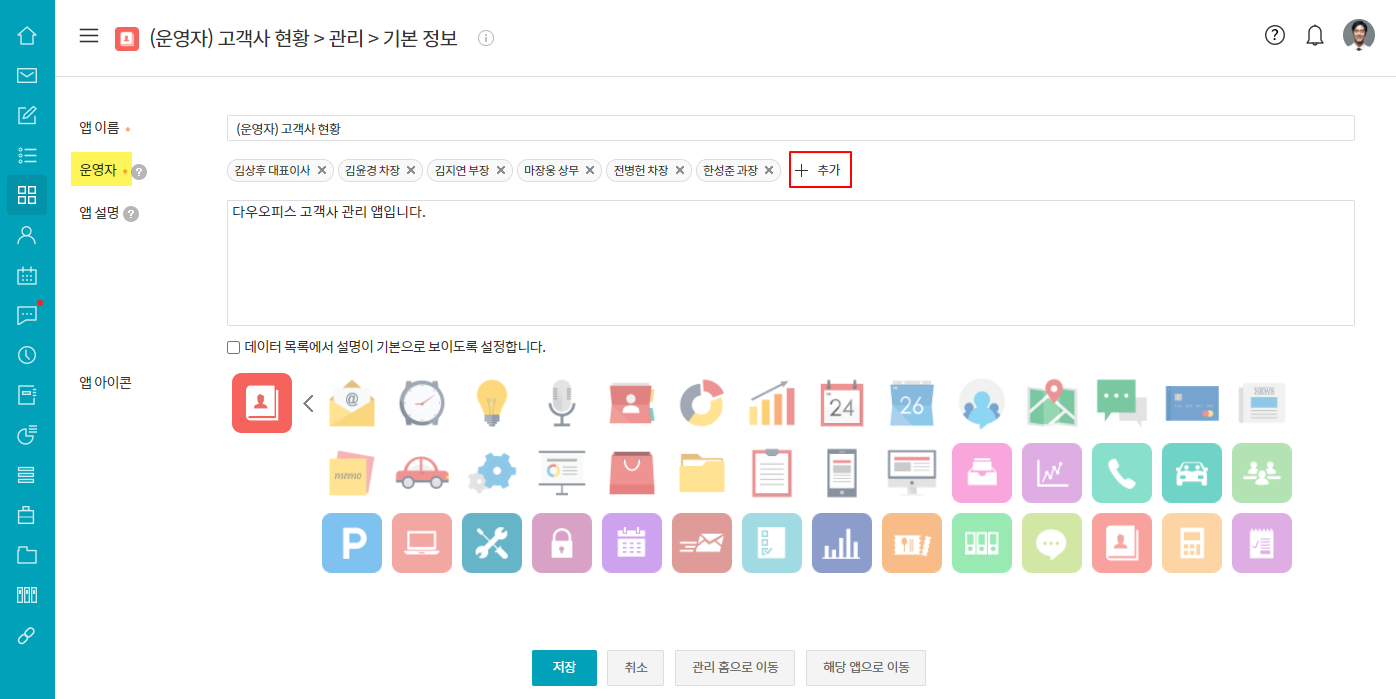
Task: Pick the red car app icon
Action: point(422,473)
